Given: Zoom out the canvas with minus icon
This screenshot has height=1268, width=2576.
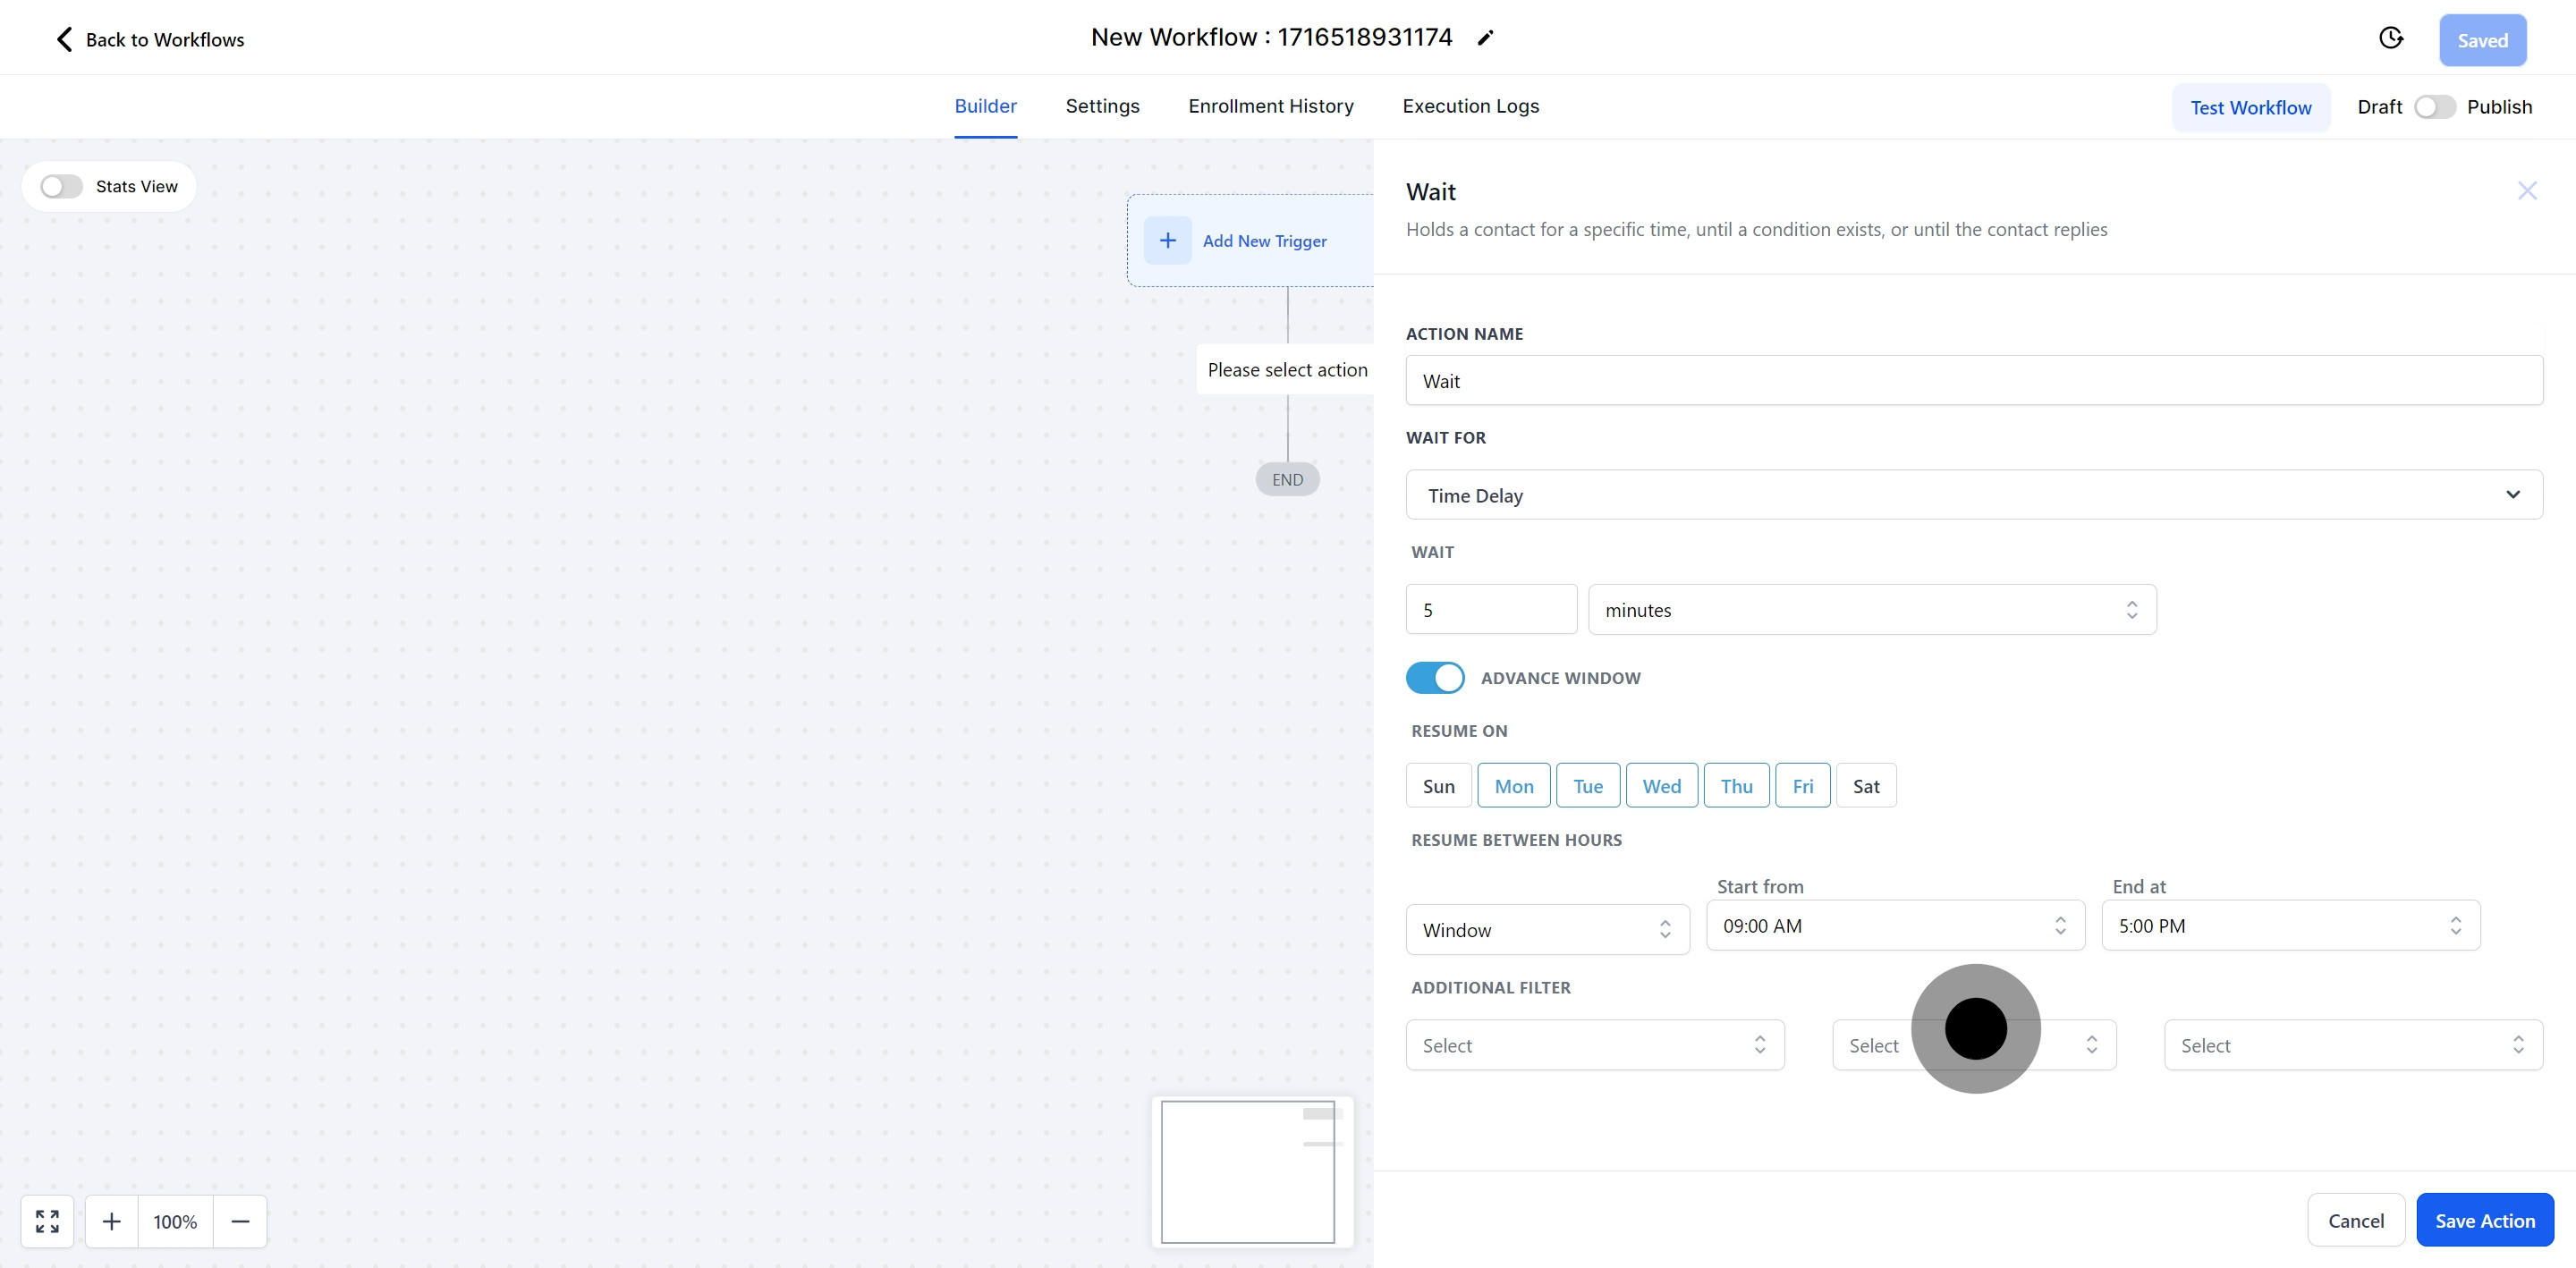Looking at the screenshot, I should [x=240, y=1221].
